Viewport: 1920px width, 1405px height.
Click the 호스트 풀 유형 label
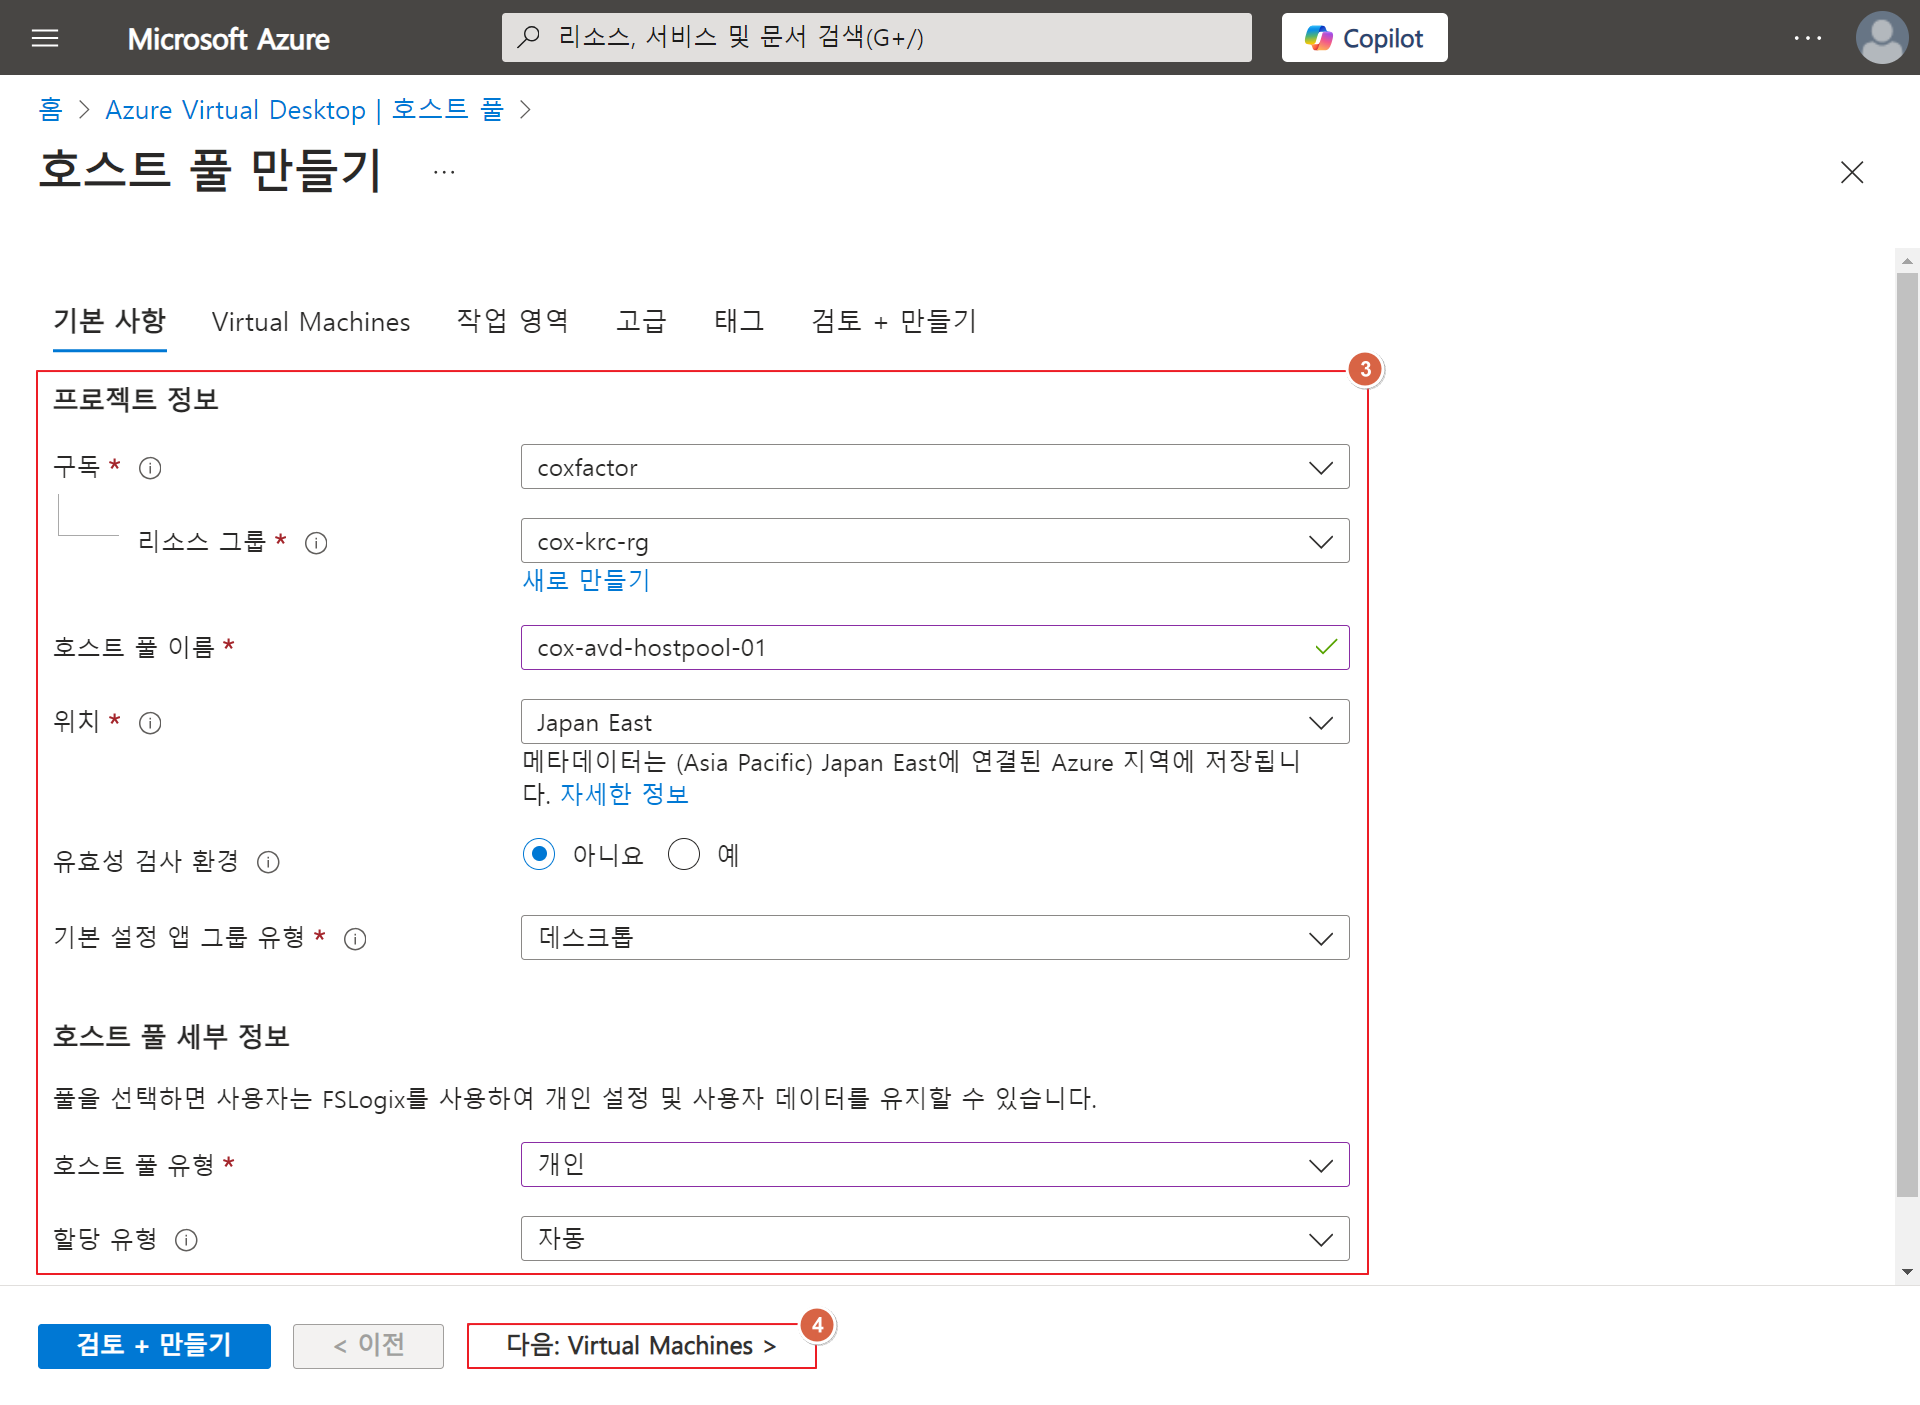[x=134, y=1165]
